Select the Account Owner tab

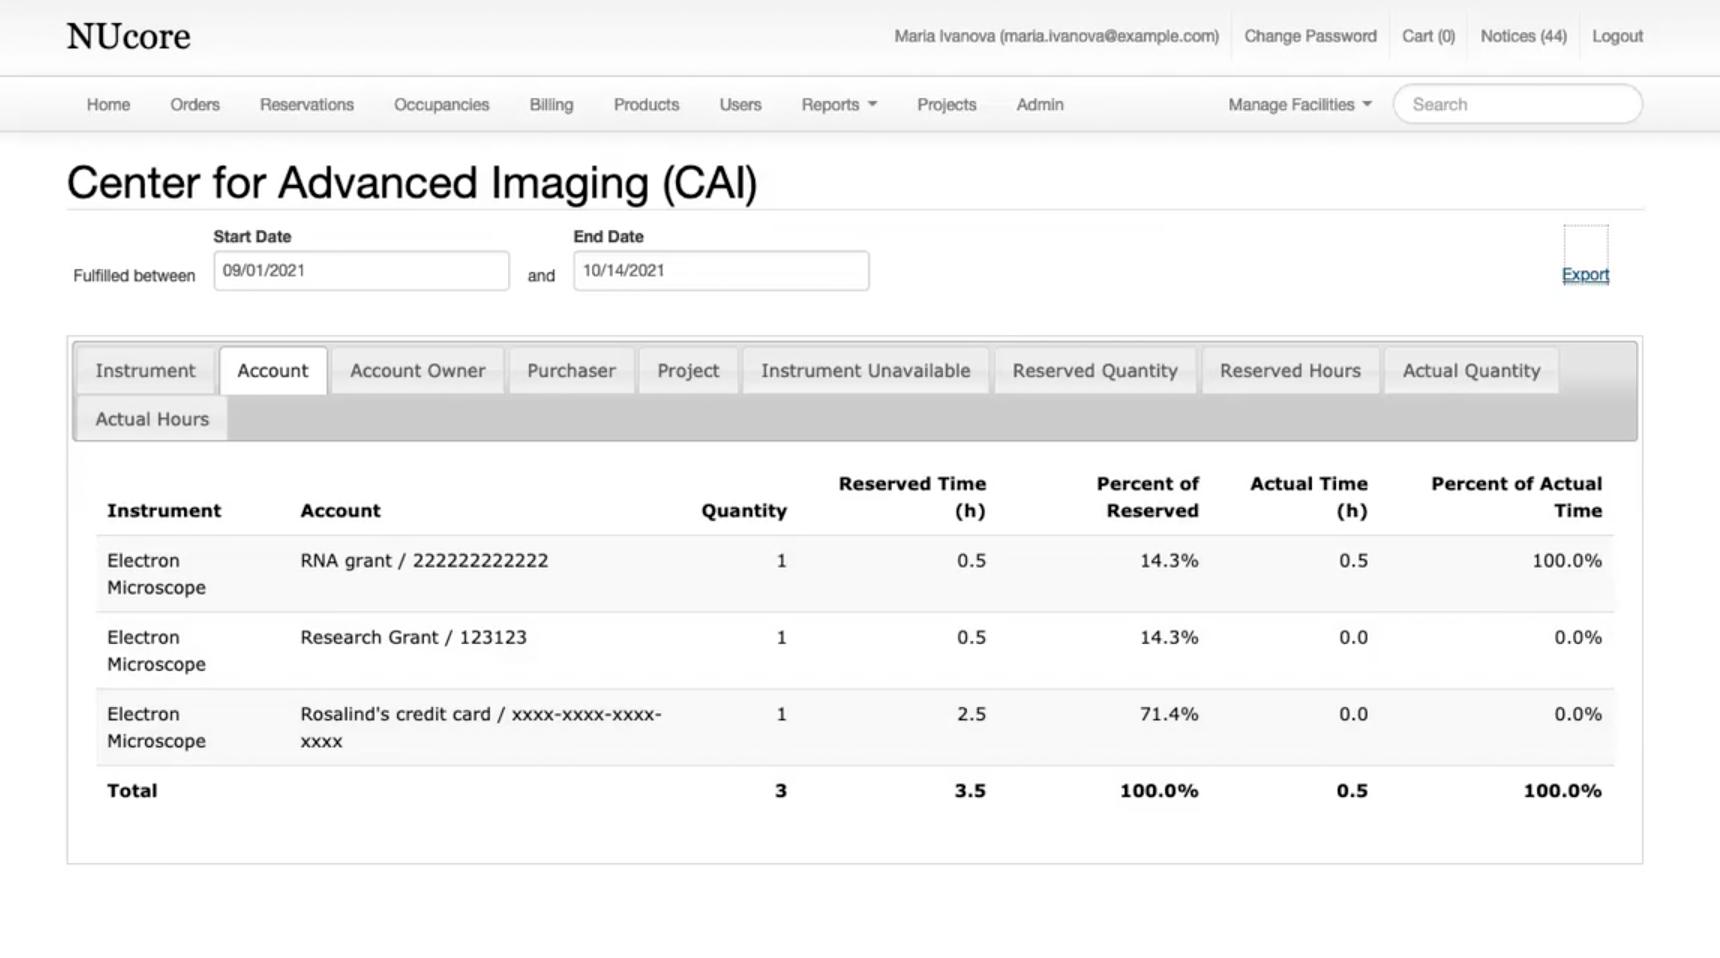[x=417, y=371]
